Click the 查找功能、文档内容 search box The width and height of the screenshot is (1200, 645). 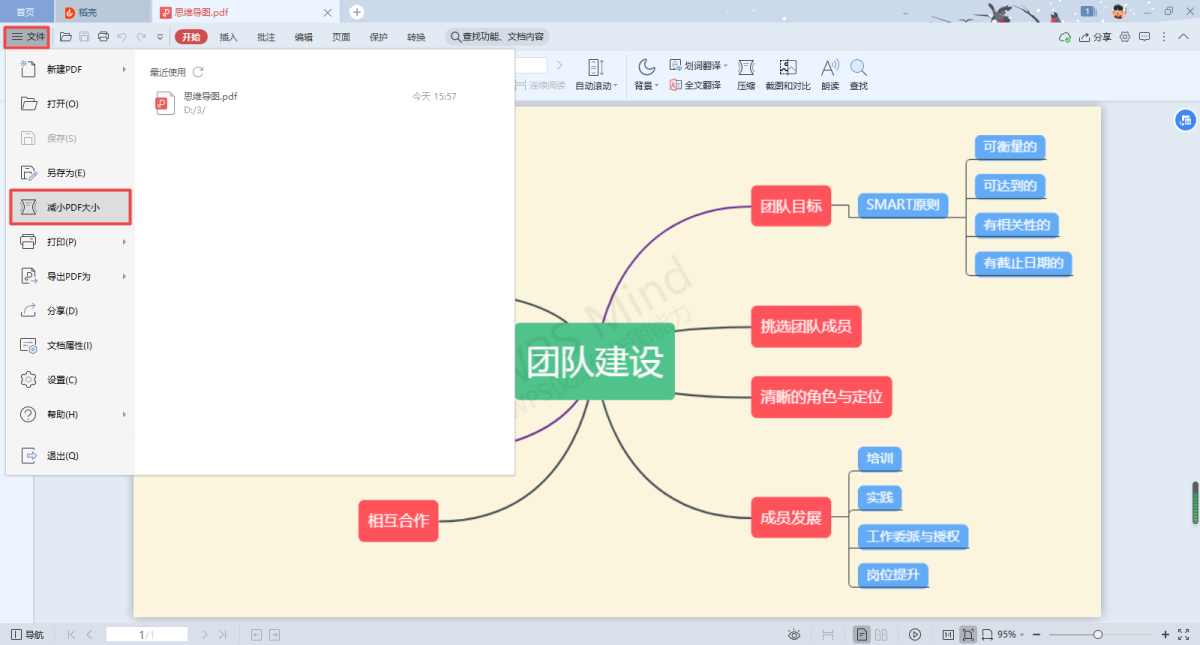497,37
